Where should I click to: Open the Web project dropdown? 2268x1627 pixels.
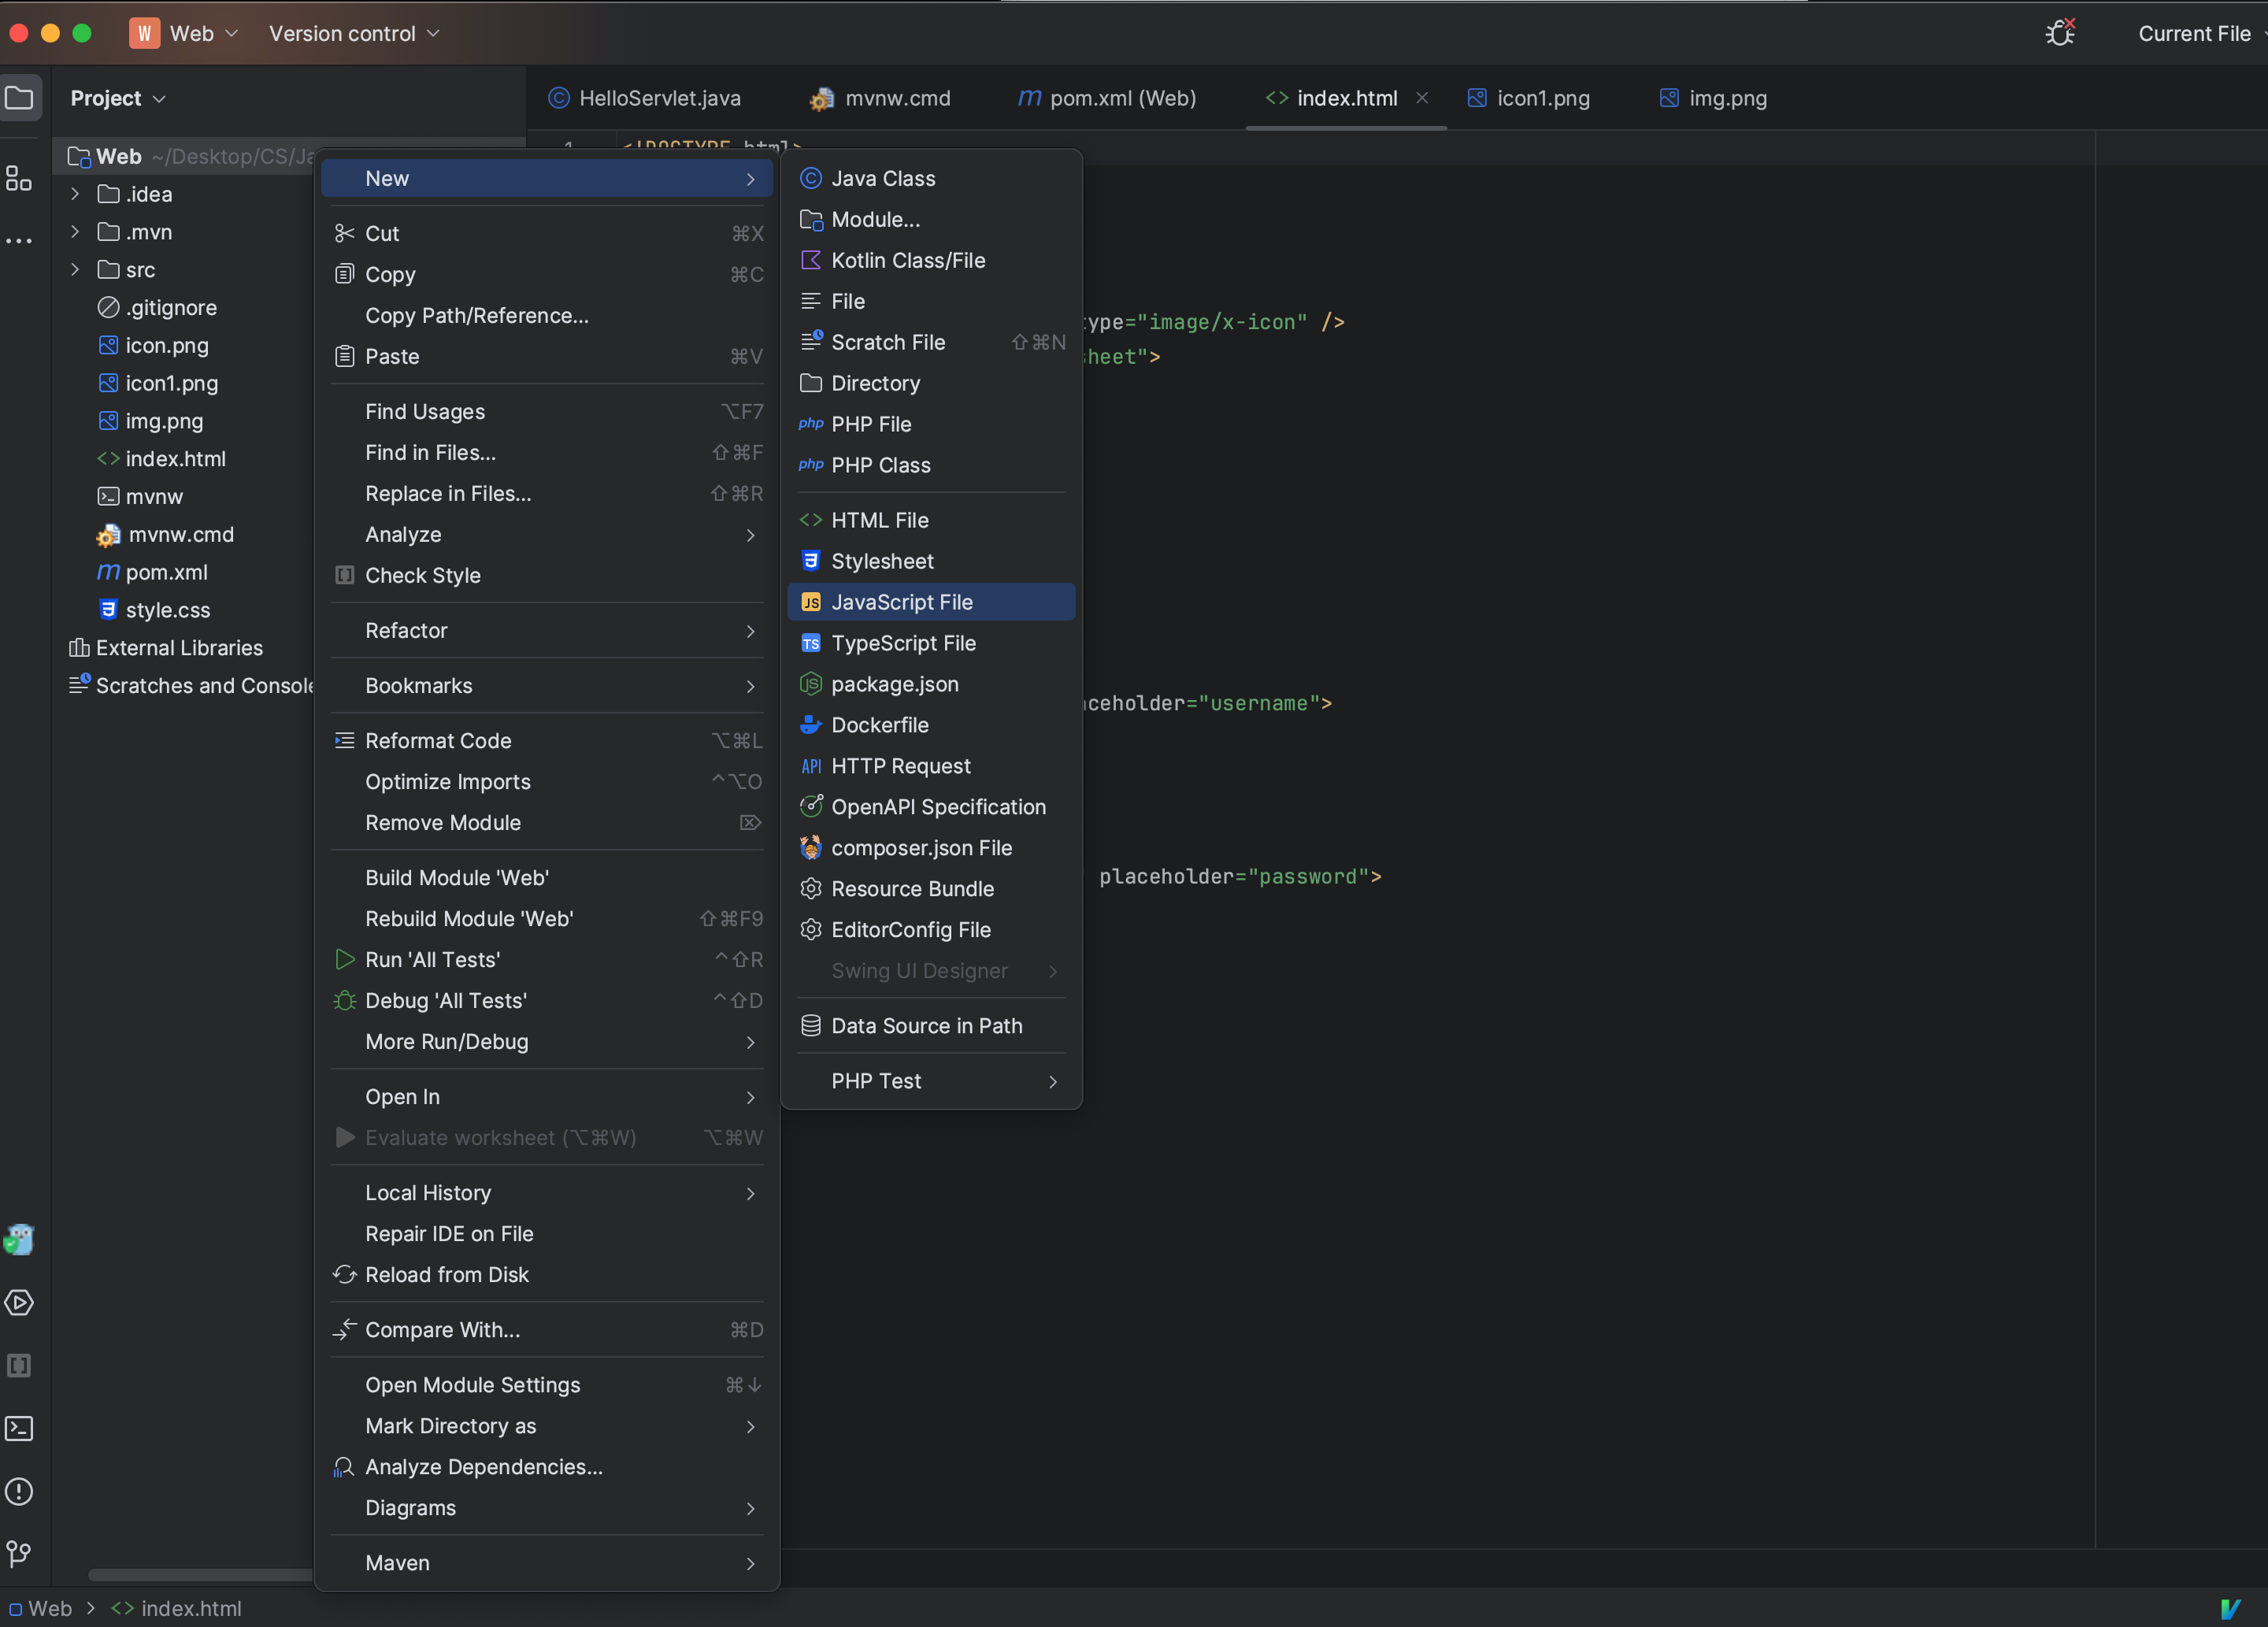click(x=184, y=33)
